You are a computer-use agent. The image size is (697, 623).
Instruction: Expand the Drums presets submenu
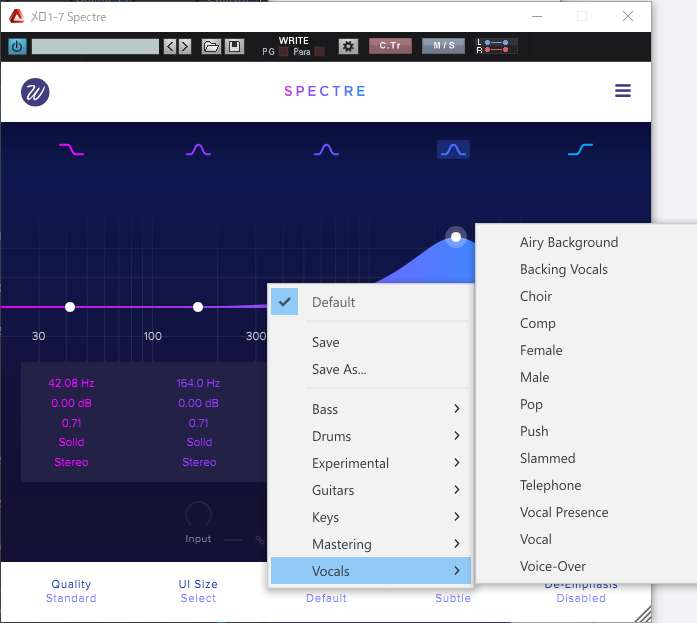[x=371, y=436]
